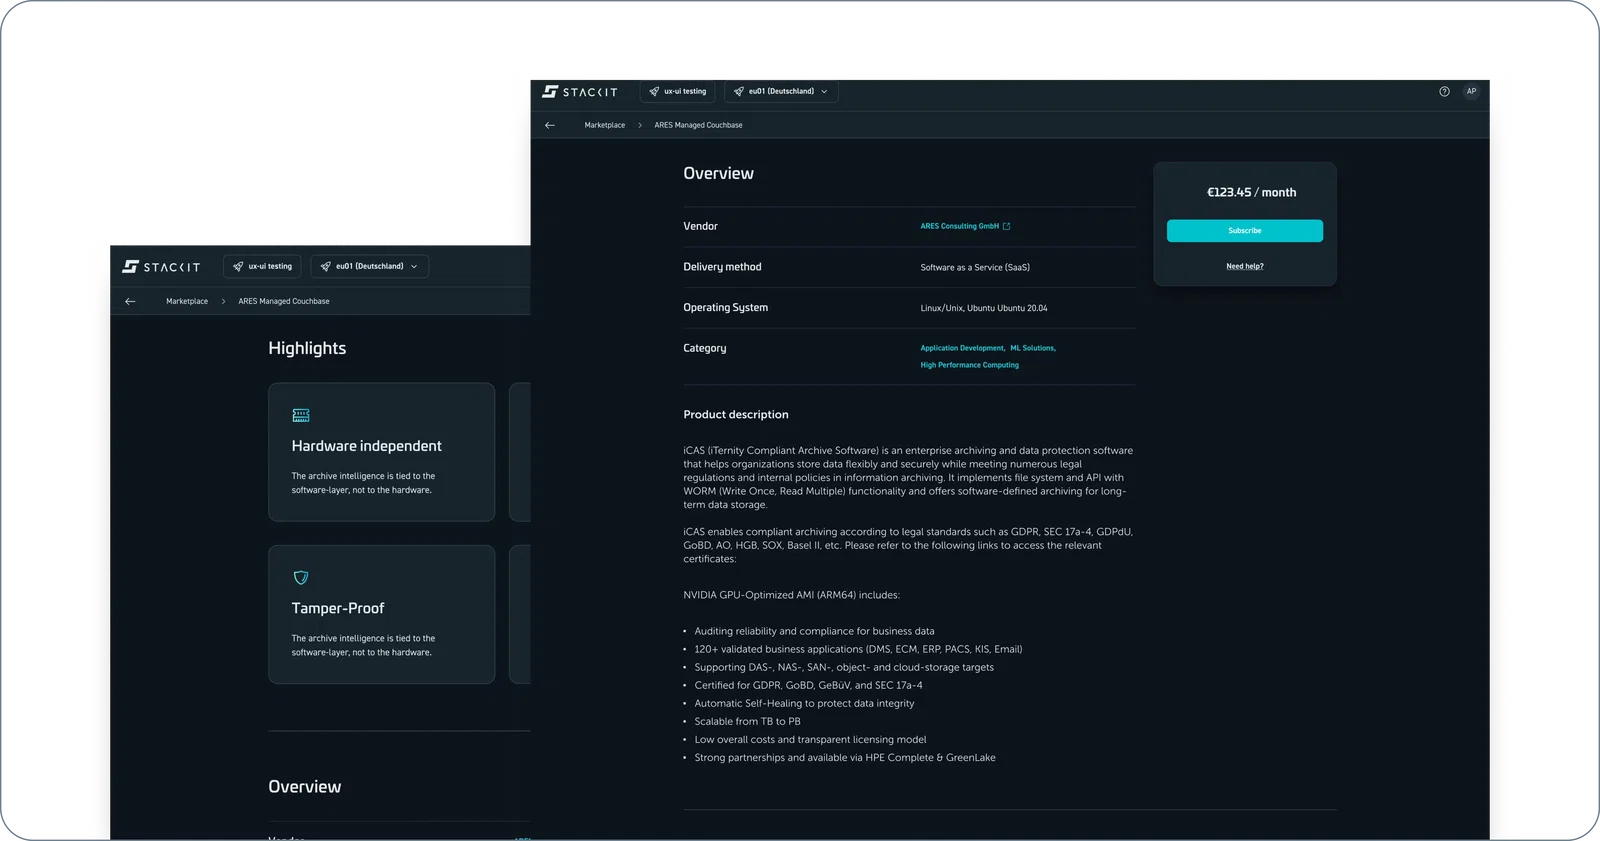Click 'NVIDIA GPU-Optimized AMI (ARM64) includes:' line
The image size is (1600, 841).
pyautogui.click(x=791, y=595)
